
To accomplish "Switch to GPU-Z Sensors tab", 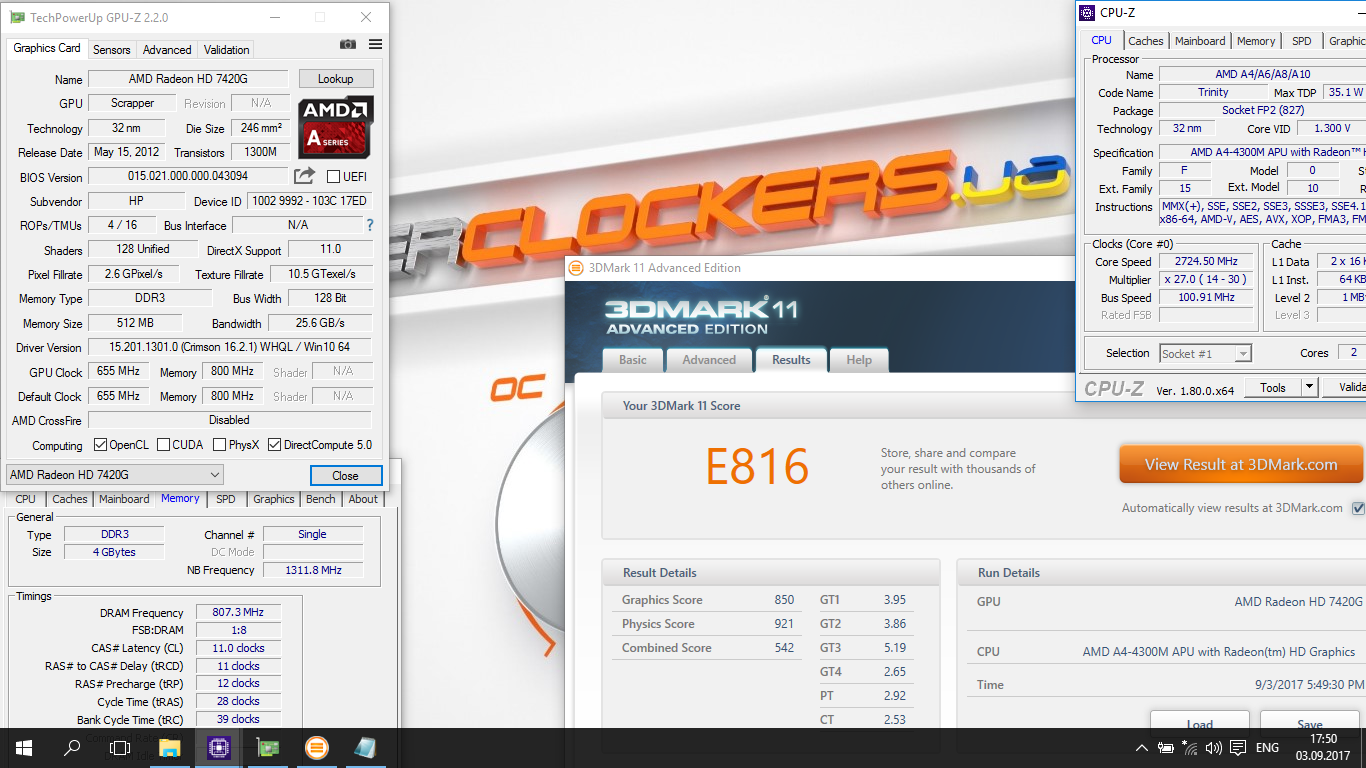I will 111,49.
